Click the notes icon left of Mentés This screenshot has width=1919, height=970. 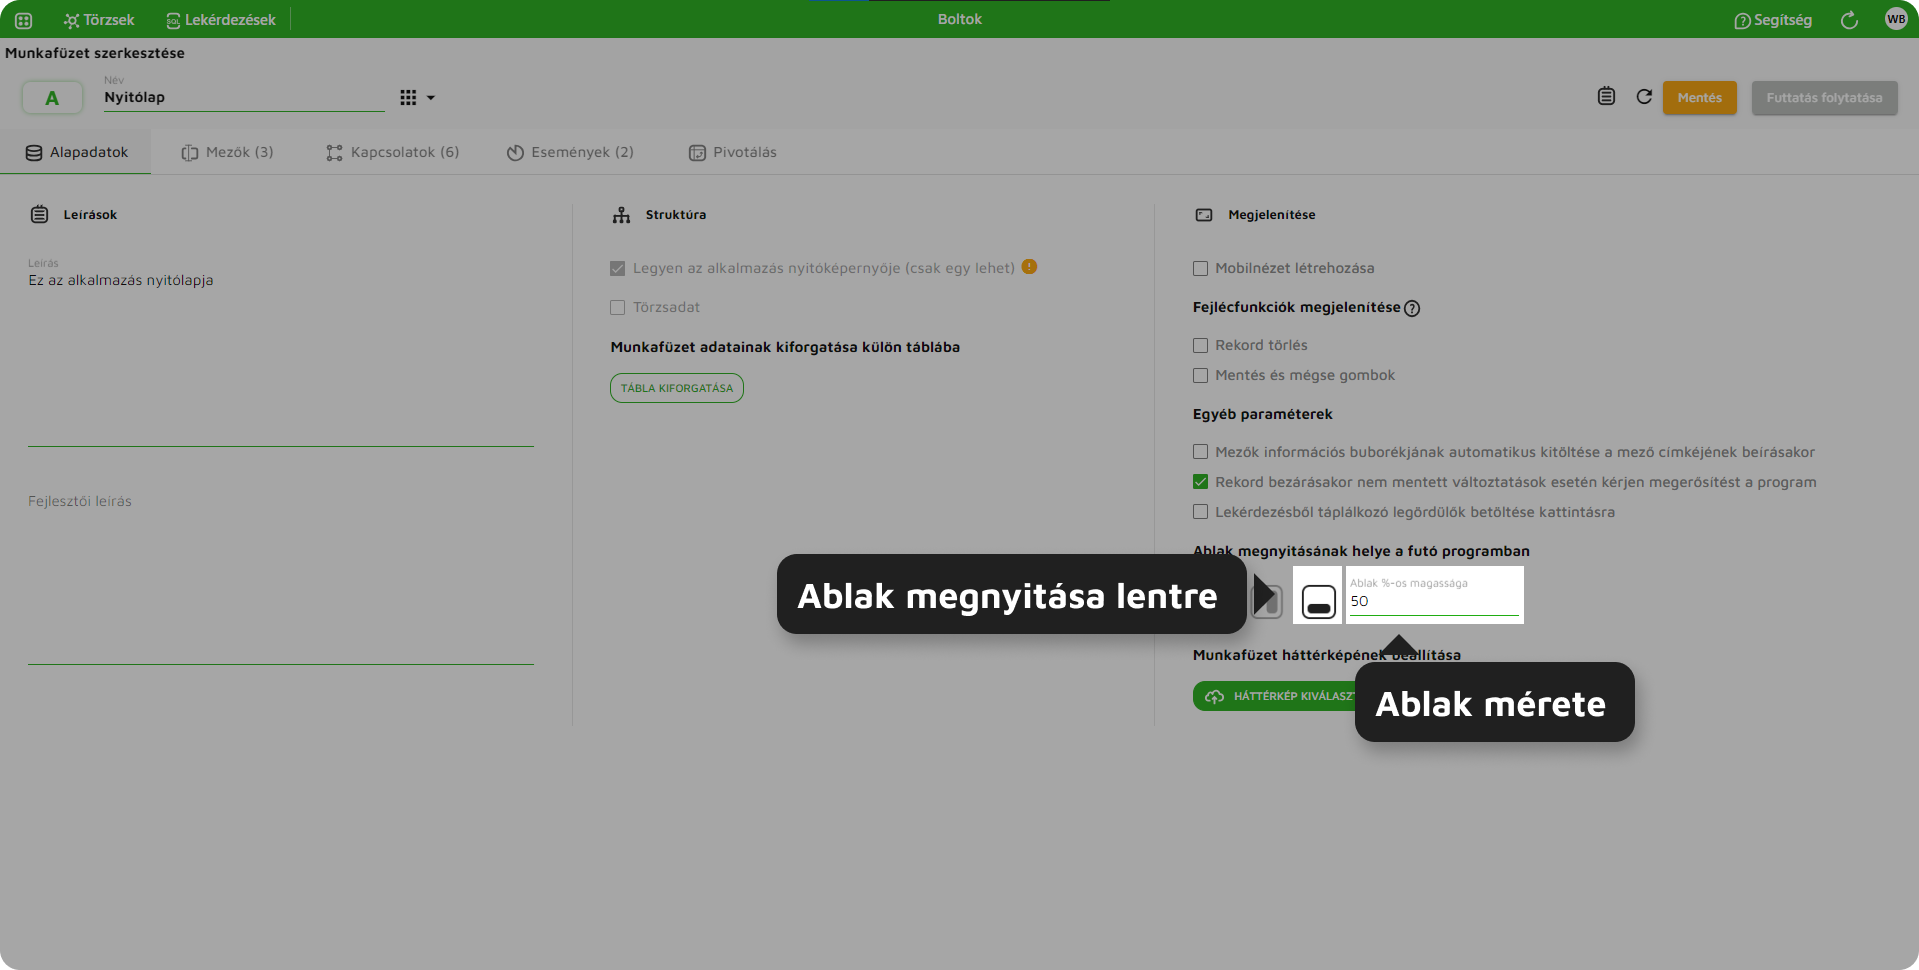(x=1606, y=97)
